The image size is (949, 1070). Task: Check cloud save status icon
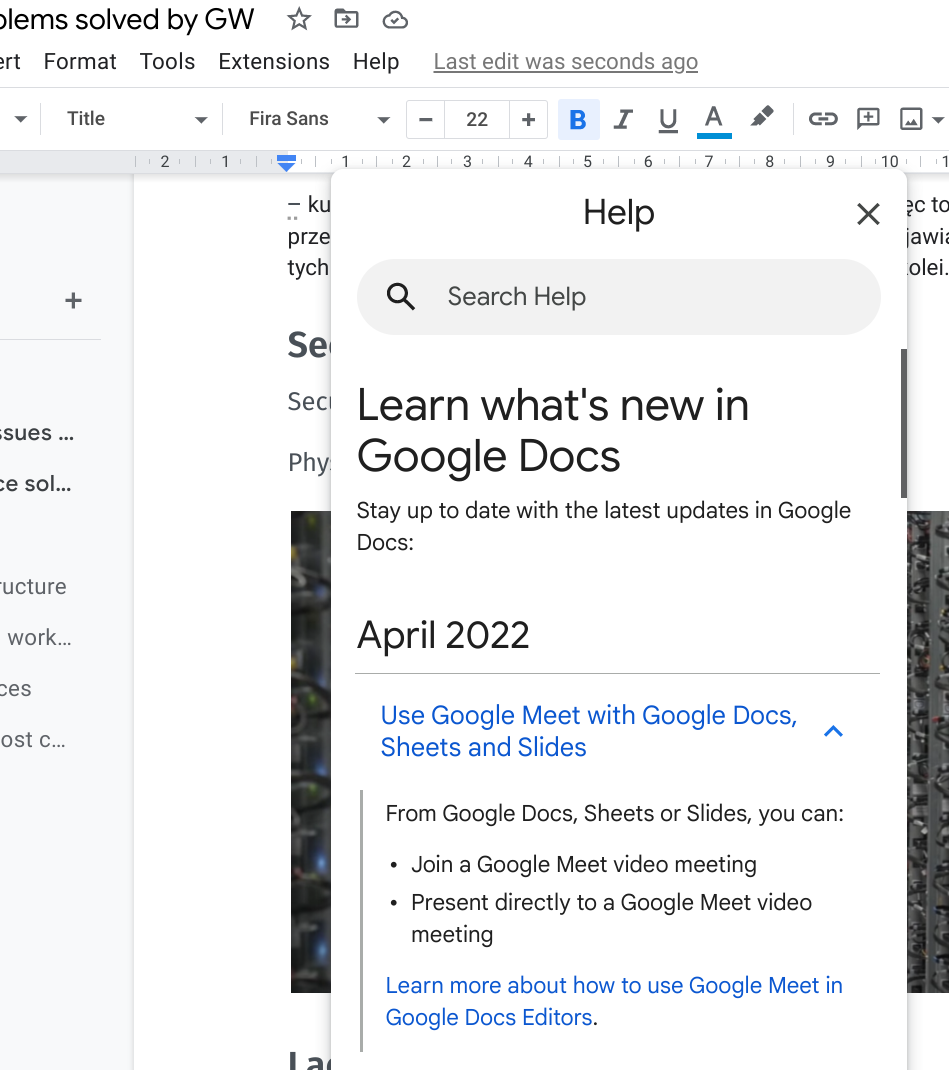point(395,20)
